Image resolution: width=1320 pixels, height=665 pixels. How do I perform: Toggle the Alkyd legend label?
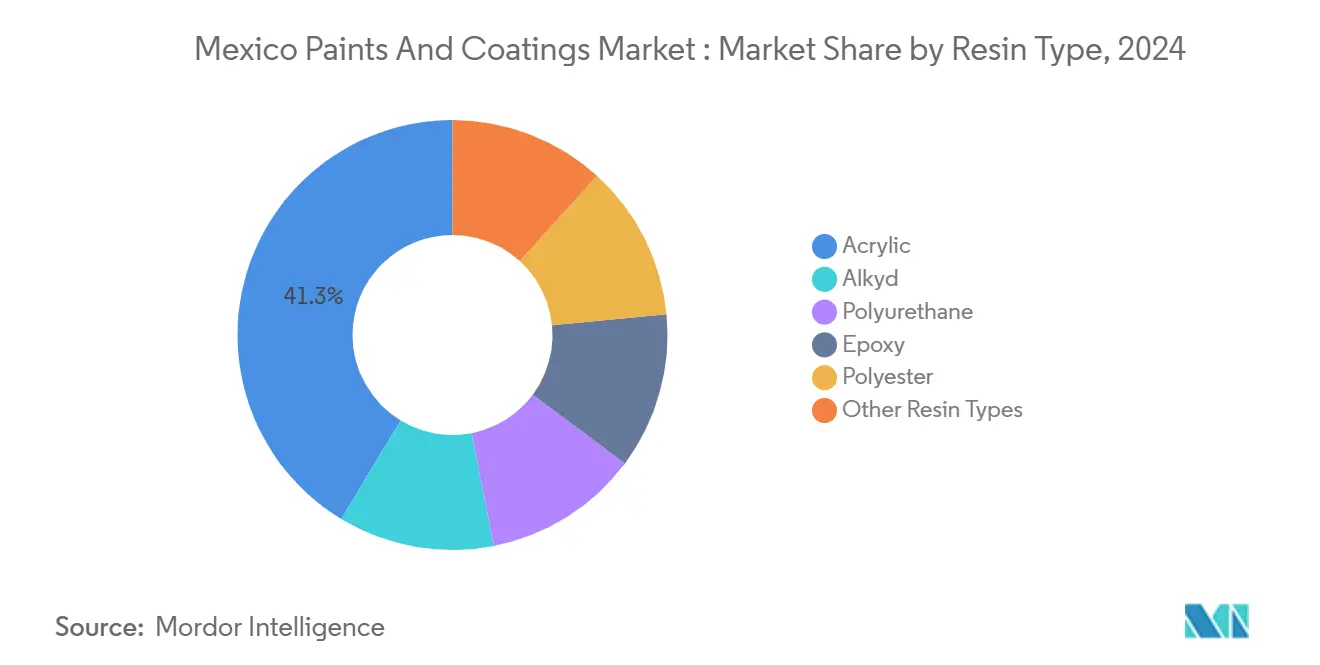pos(870,278)
